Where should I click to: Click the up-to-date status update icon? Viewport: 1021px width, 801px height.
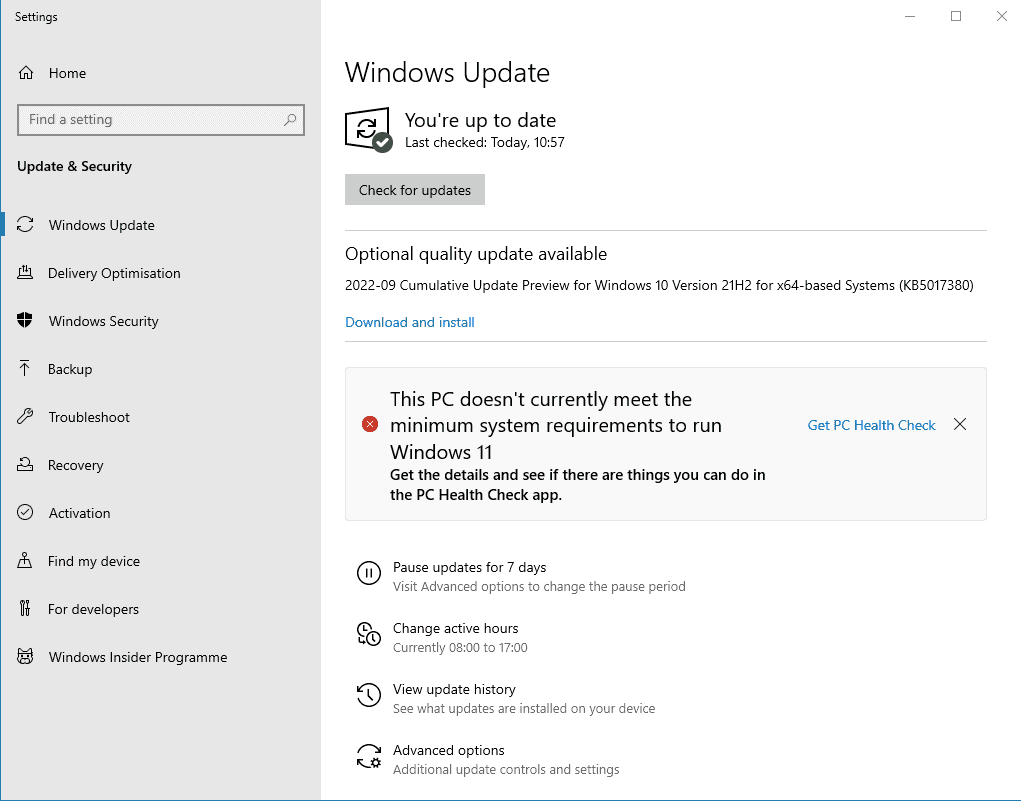coord(369,130)
